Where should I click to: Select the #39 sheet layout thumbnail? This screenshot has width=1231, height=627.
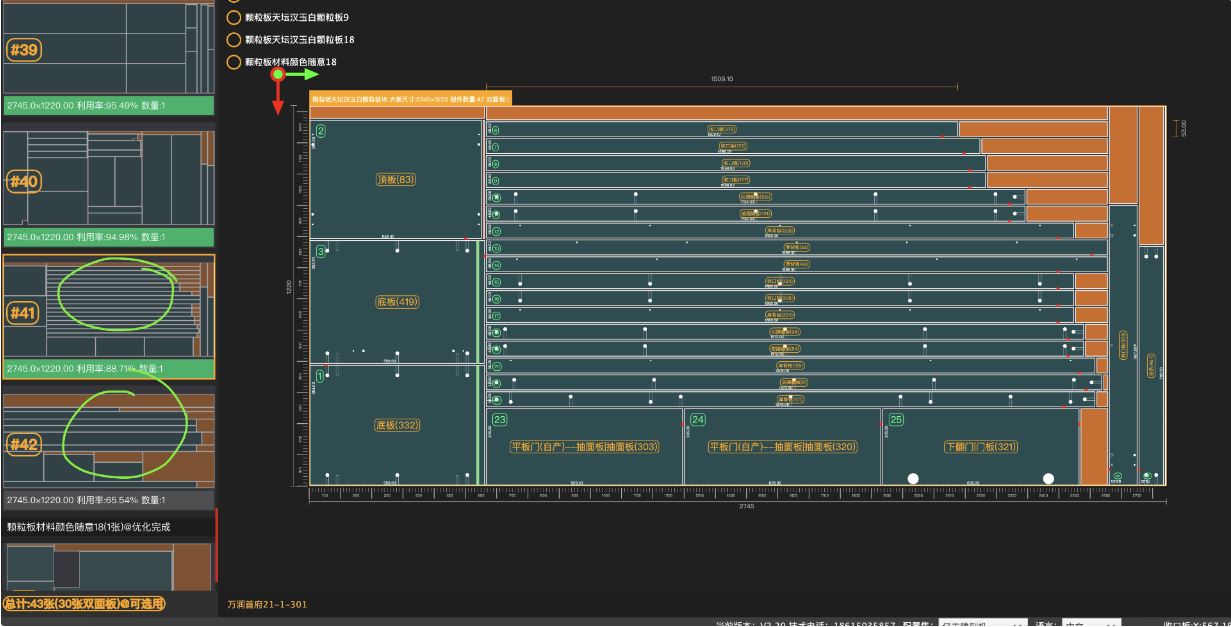pos(108,50)
